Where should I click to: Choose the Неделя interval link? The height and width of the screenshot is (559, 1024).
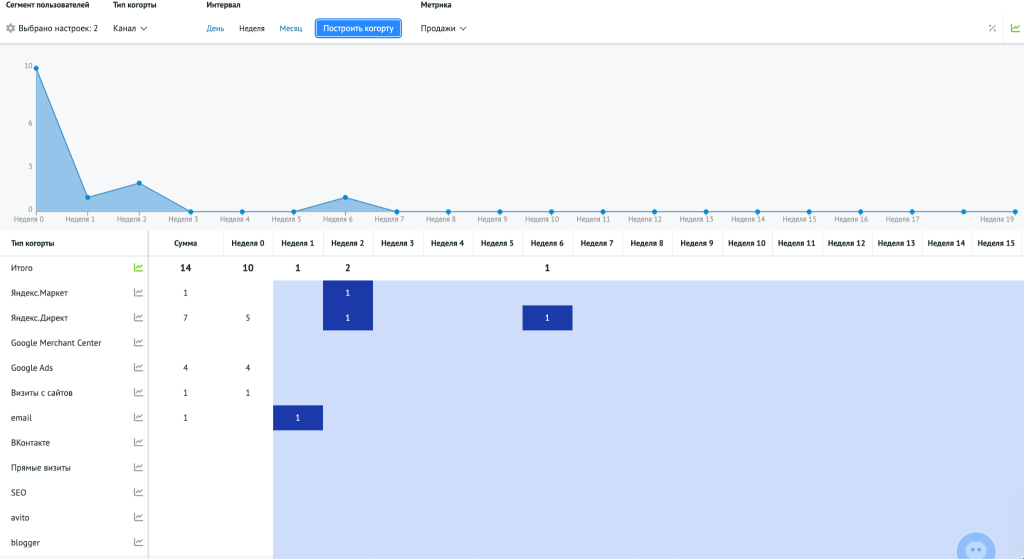[x=252, y=28]
